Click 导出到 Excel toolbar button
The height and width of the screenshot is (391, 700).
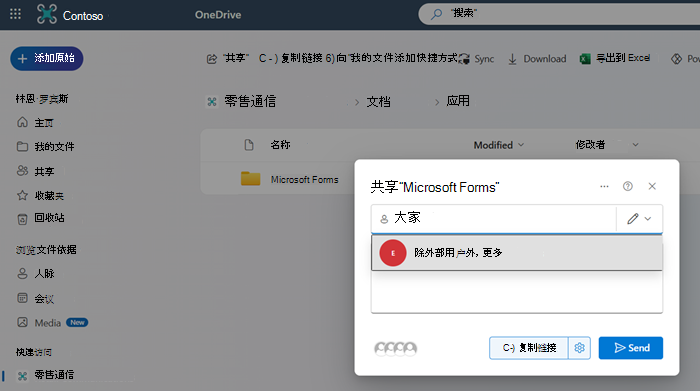[x=615, y=58]
